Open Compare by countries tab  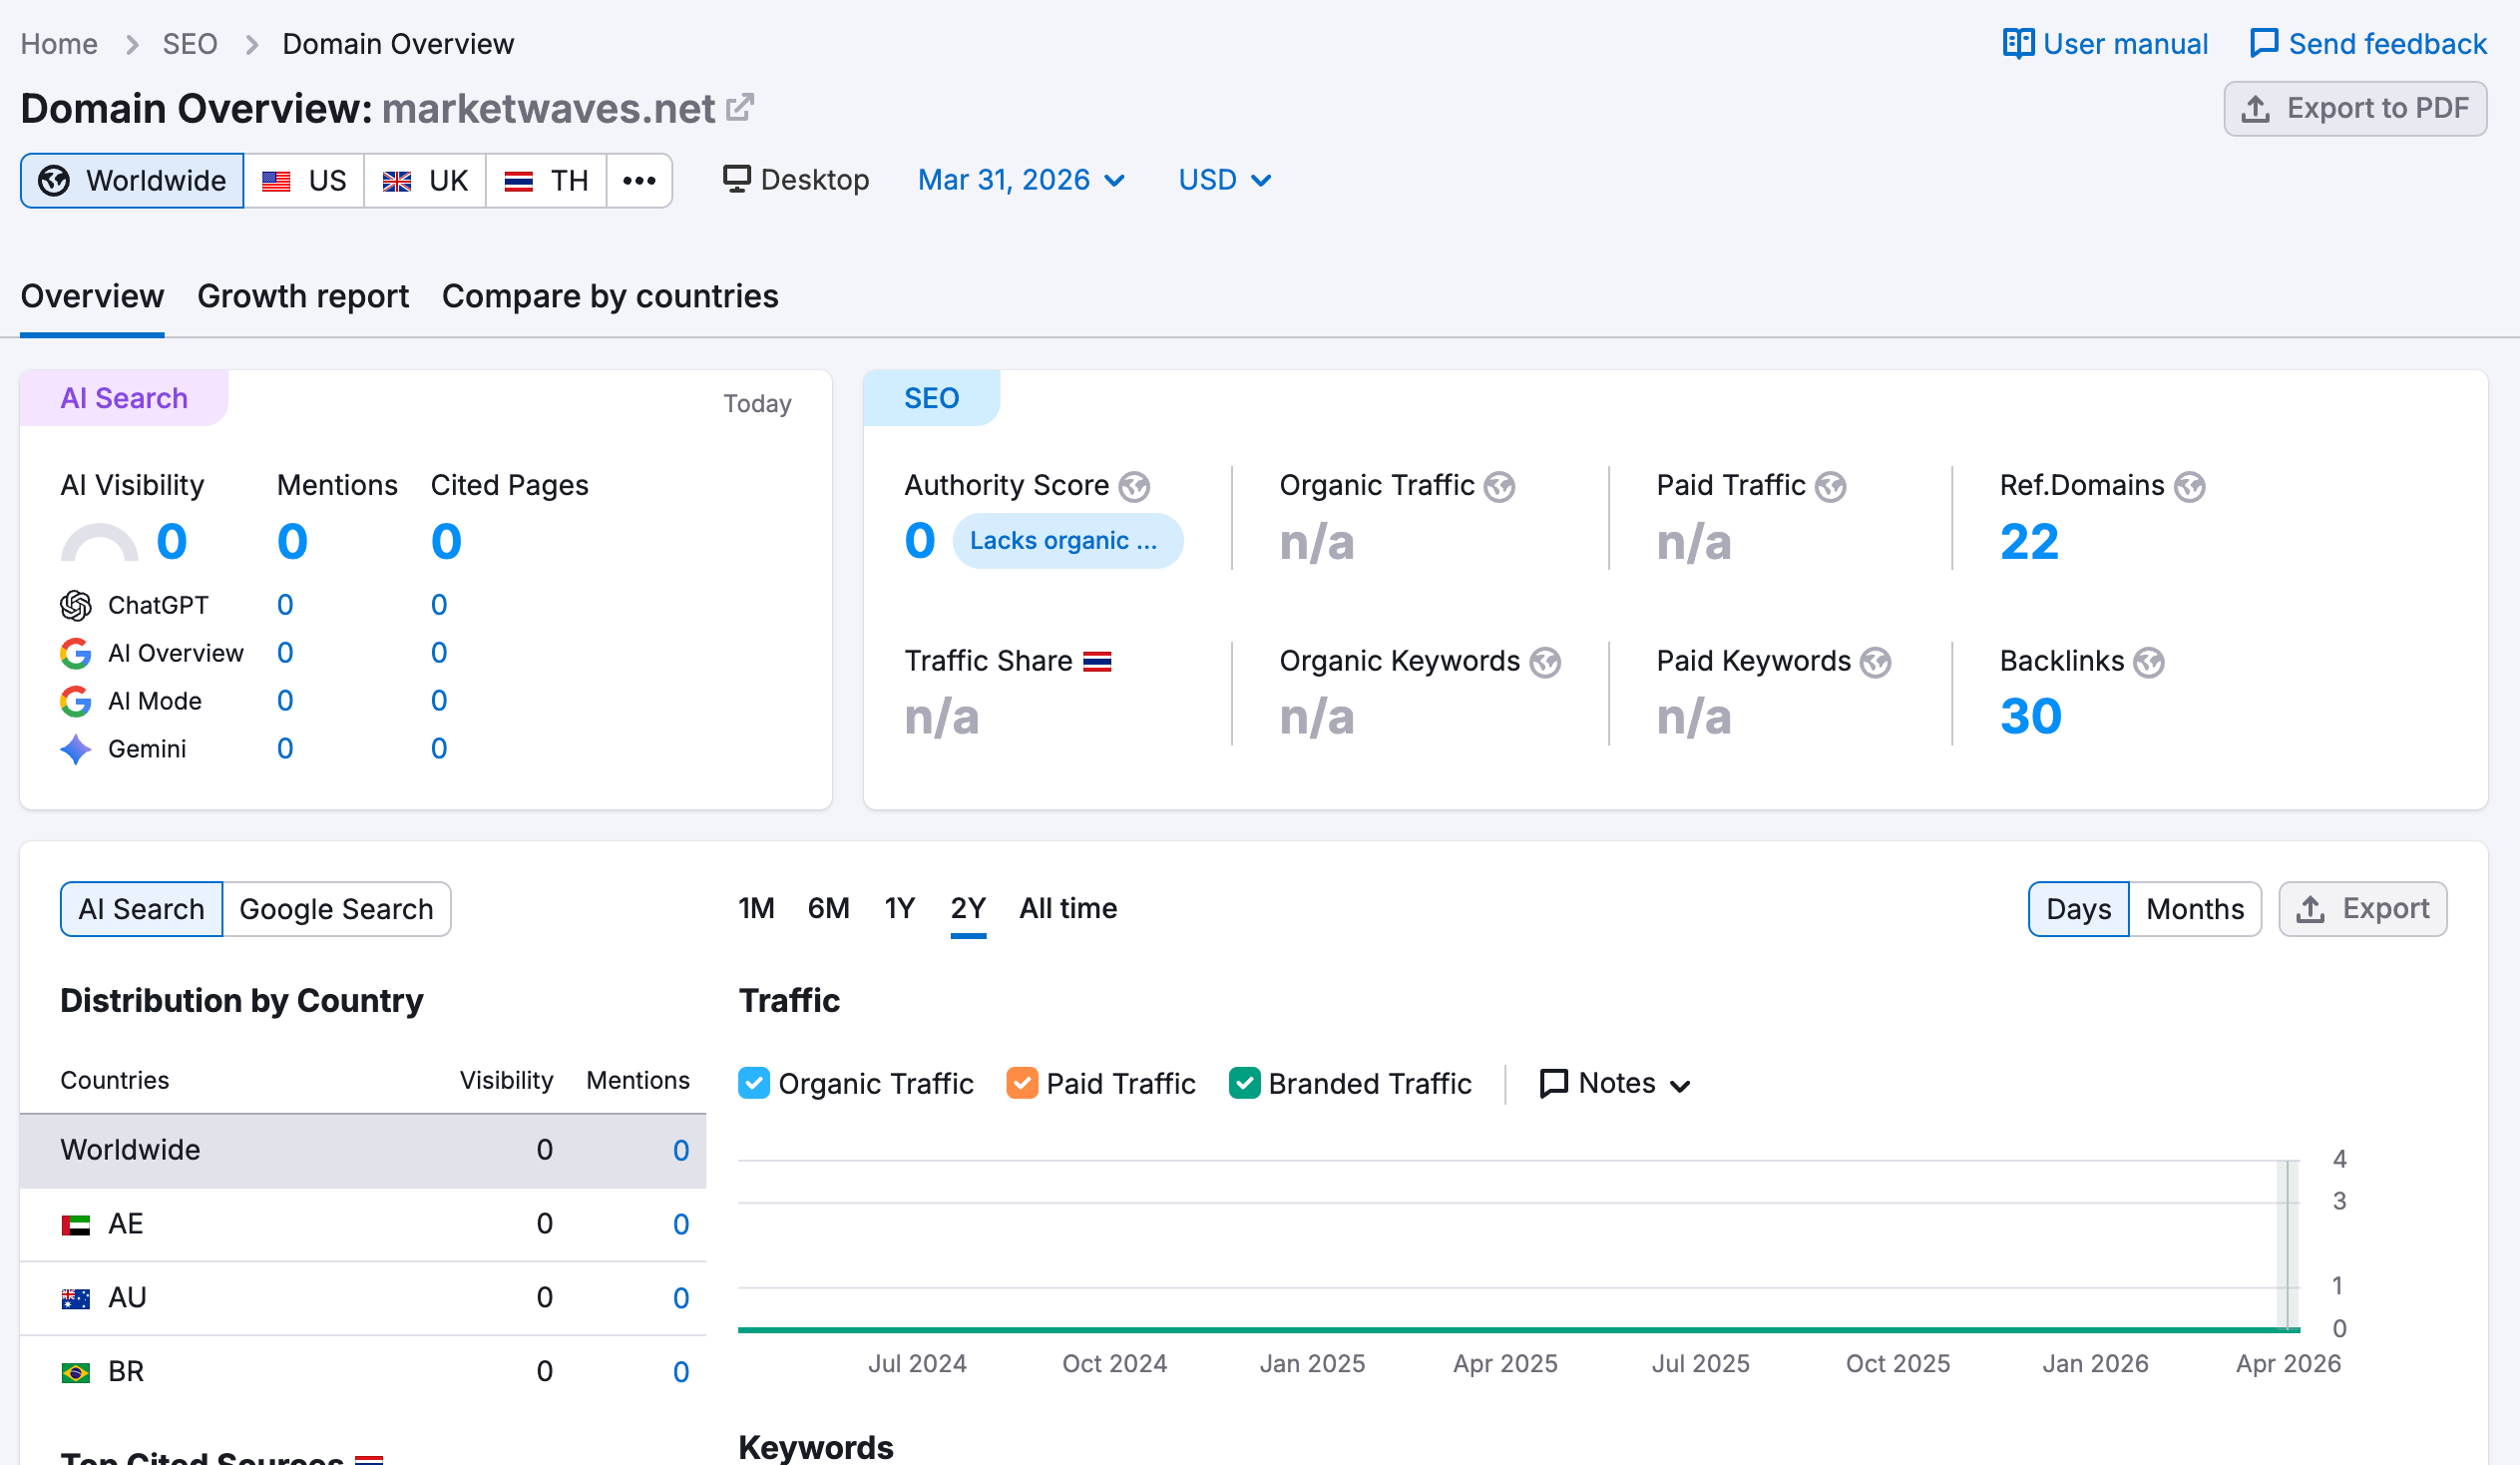pos(610,296)
